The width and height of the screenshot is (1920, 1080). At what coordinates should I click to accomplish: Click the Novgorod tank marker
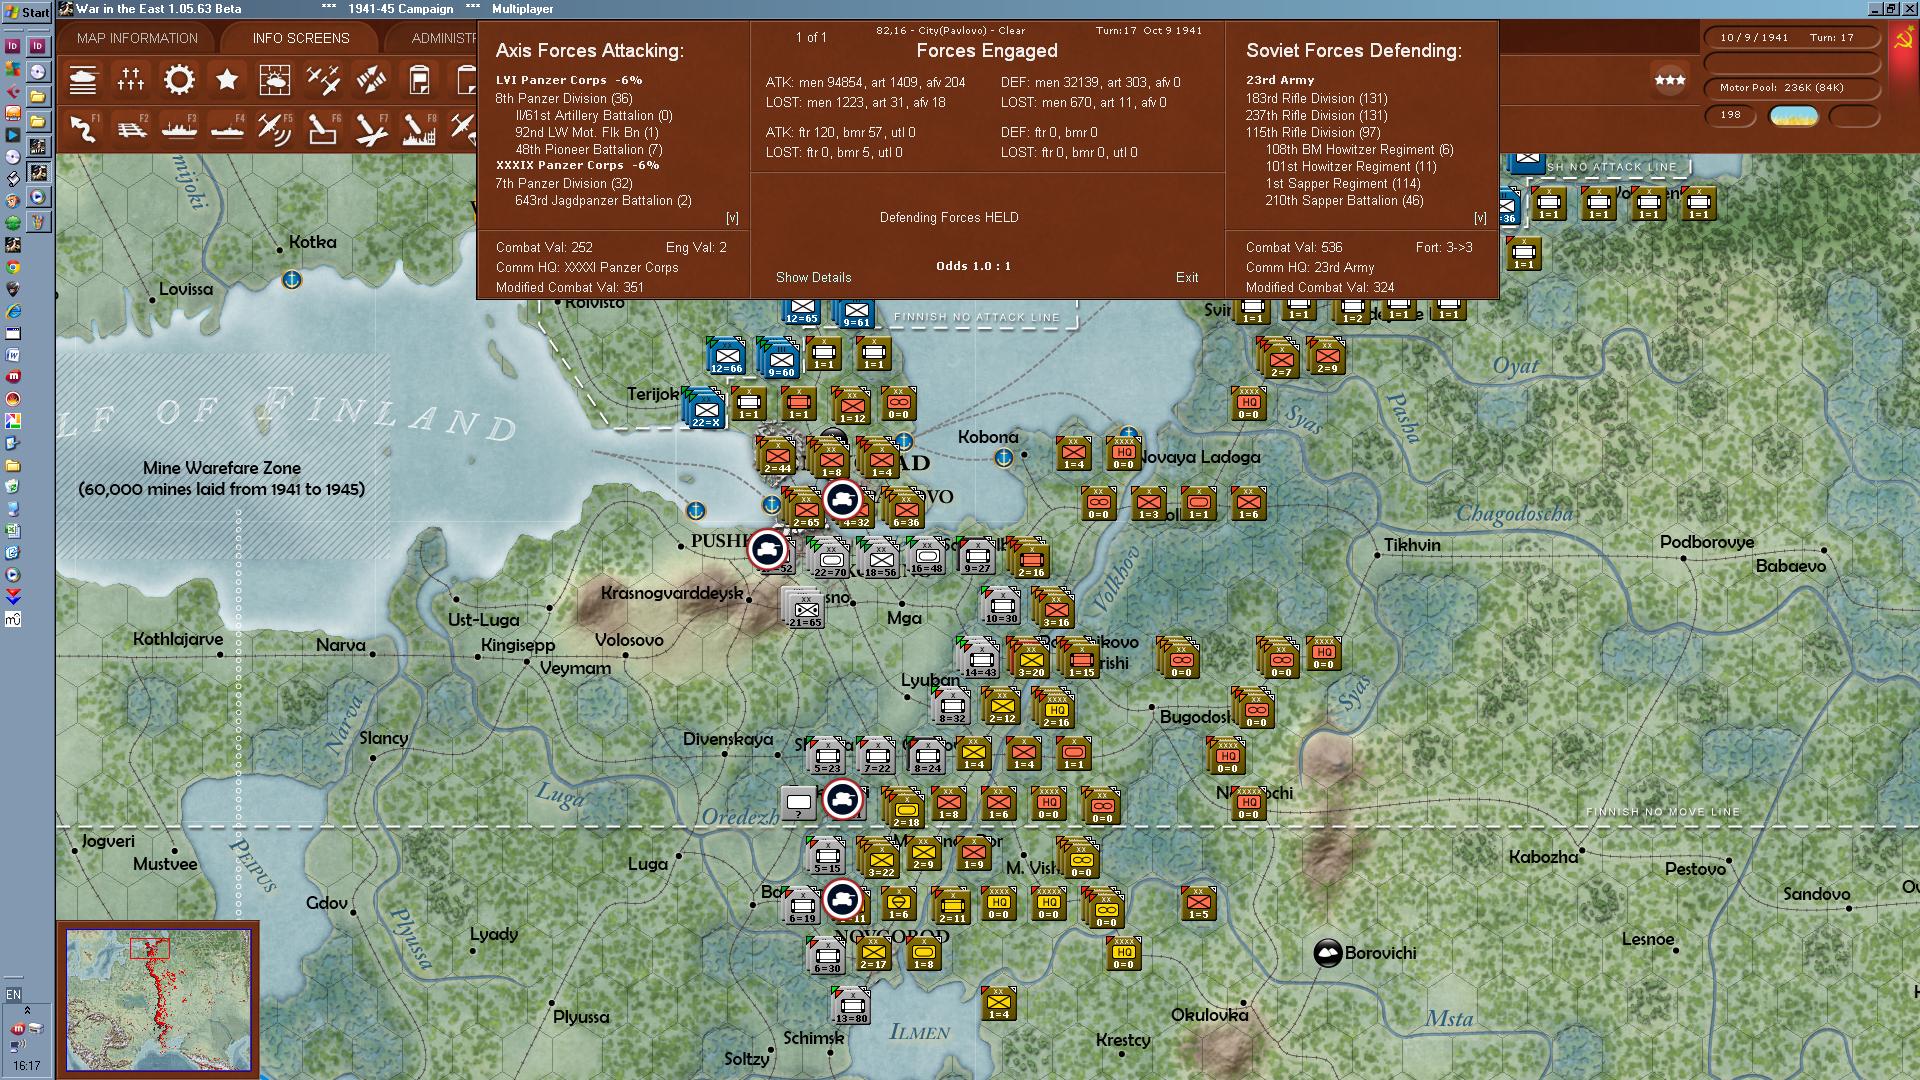pyautogui.click(x=844, y=900)
